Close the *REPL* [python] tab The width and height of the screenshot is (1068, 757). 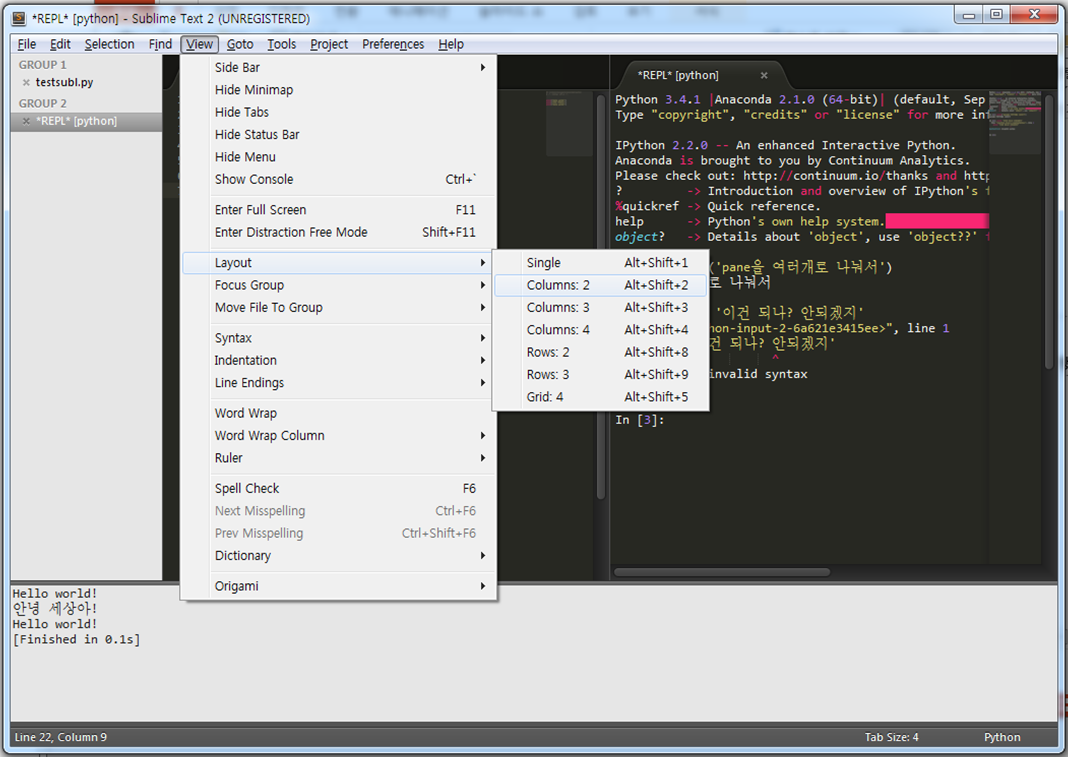(x=764, y=76)
